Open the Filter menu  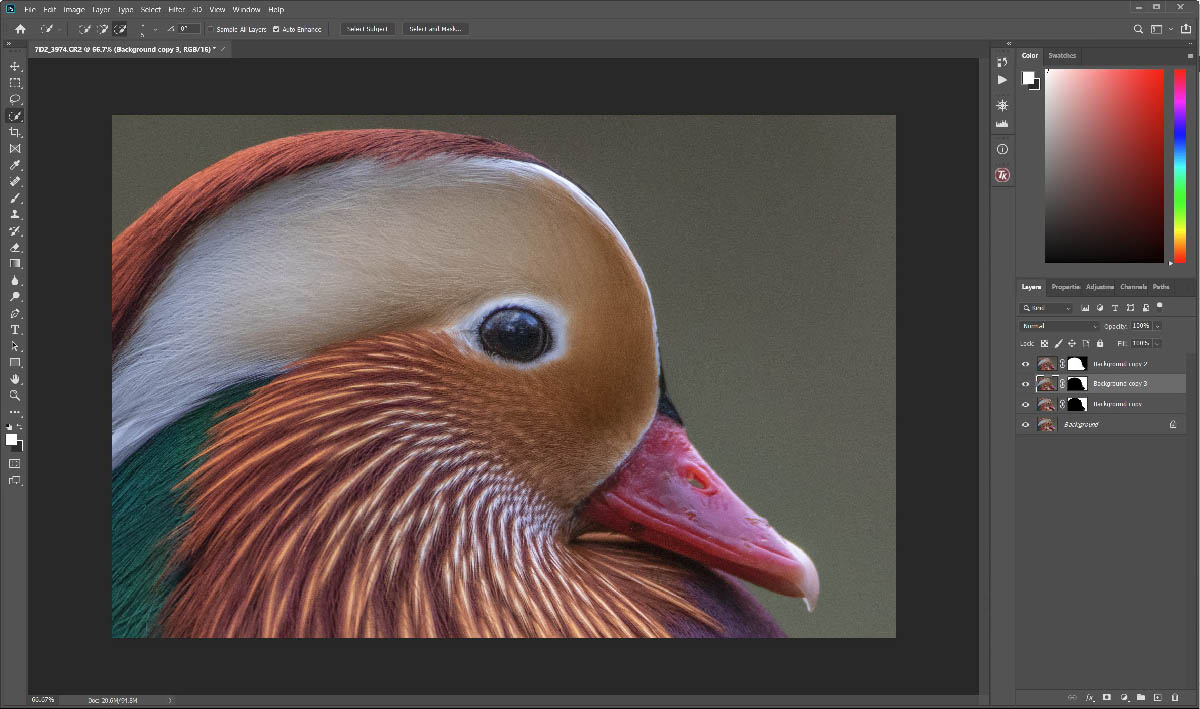click(176, 9)
